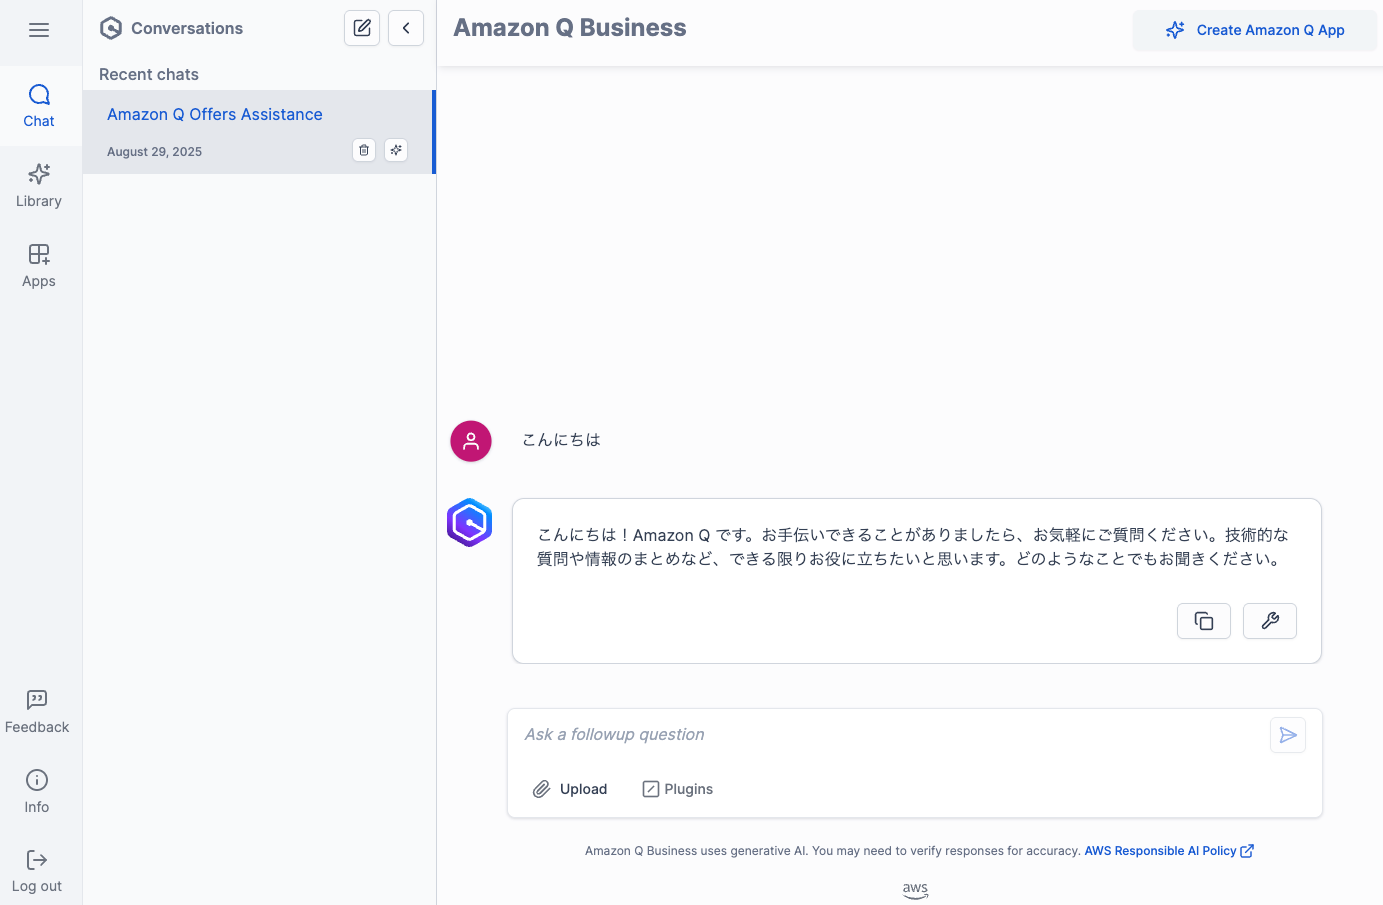Open the Info page
The width and height of the screenshot is (1383, 905).
37,792
